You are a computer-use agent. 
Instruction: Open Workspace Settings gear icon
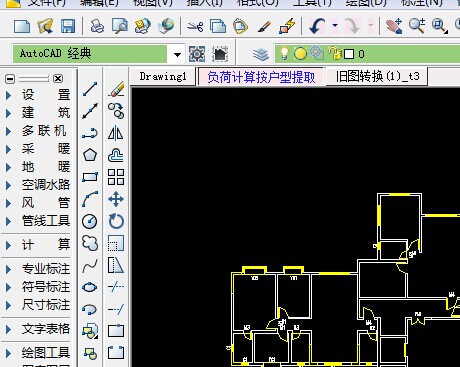point(197,54)
